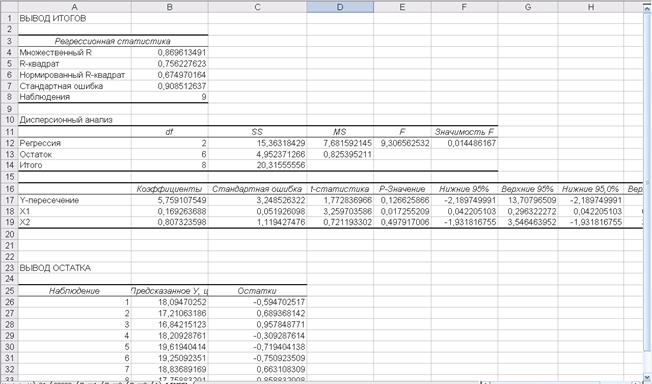This screenshot has height=384, width=652.
Task: Click the Предсказанное Y header cell
Action: (x=170, y=291)
